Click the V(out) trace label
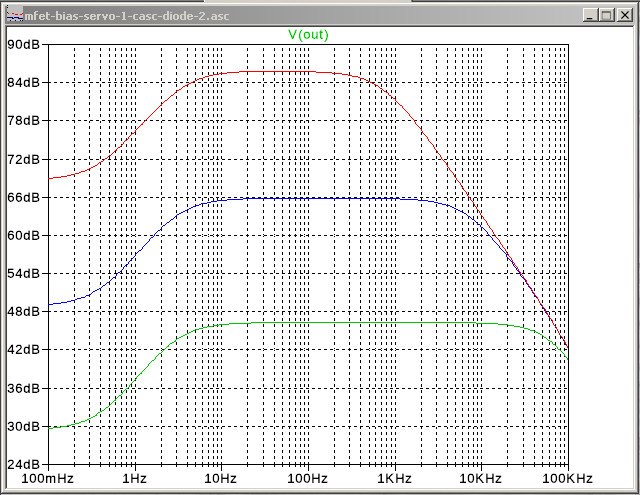Screen dimensions: 640x495 coord(308,35)
